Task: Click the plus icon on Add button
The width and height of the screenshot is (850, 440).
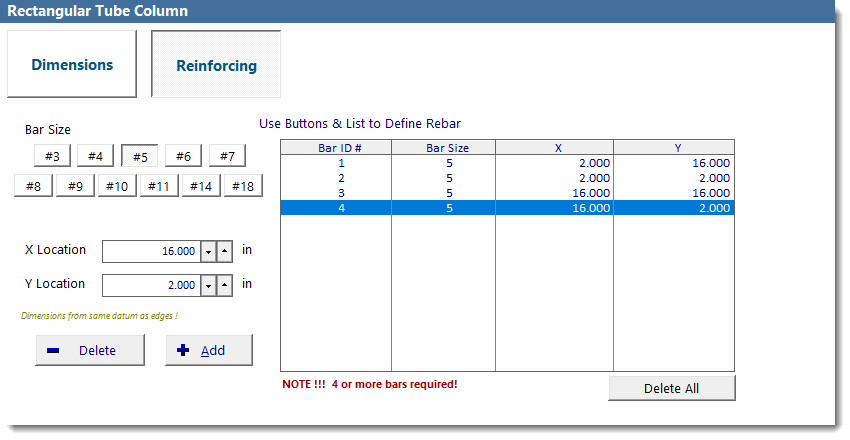Action: [x=183, y=350]
